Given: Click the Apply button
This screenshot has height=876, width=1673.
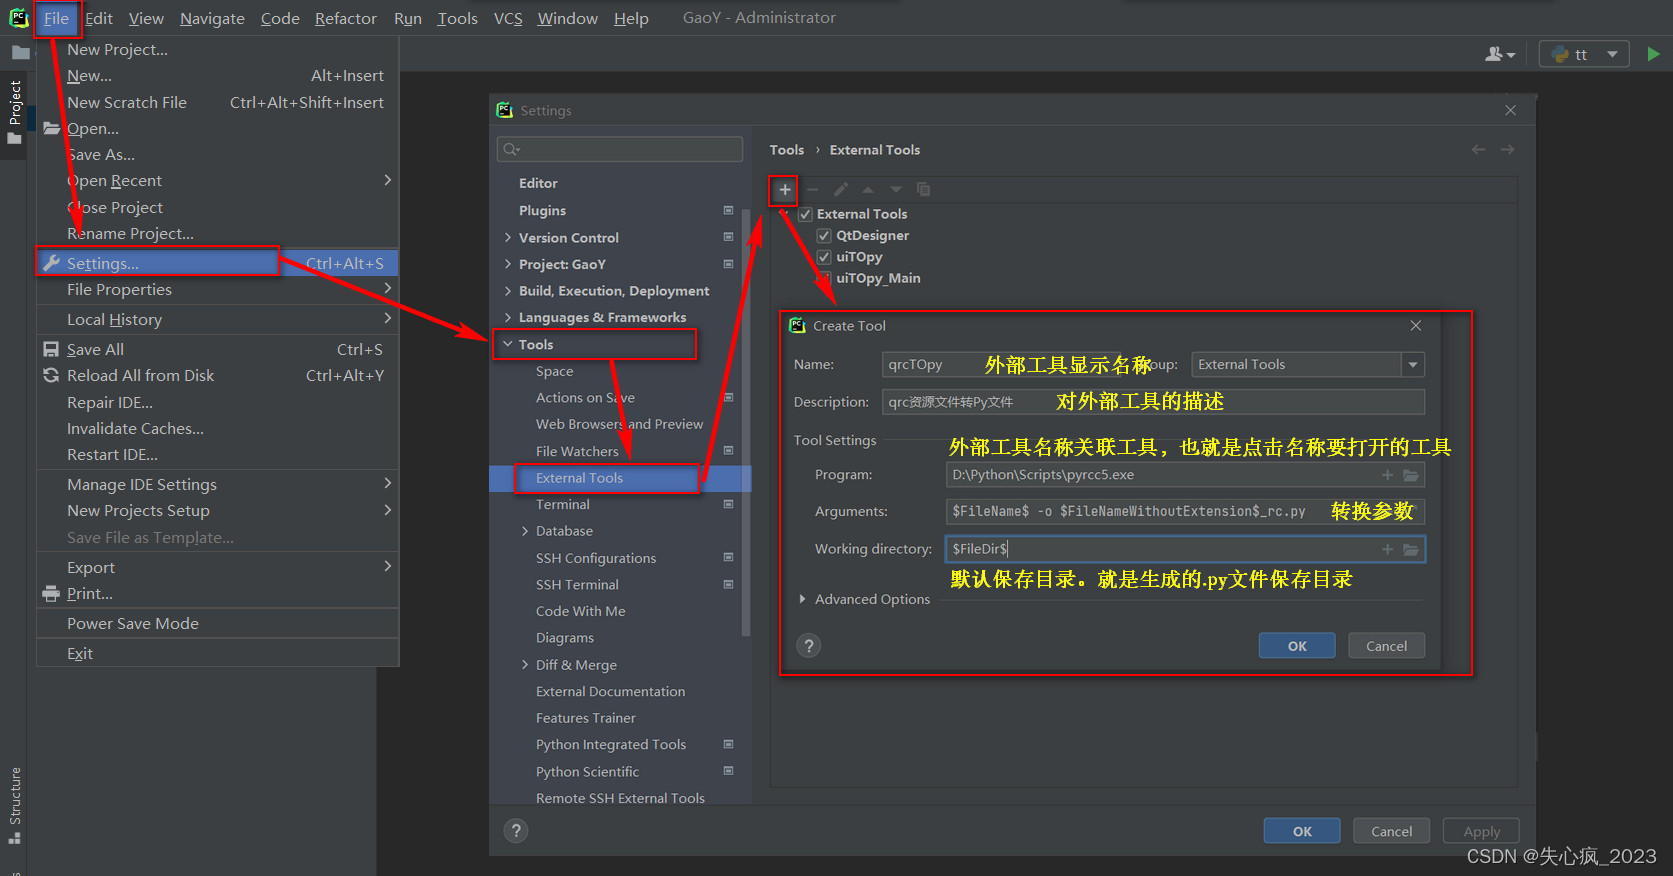Looking at the screenshot, I should point(1481,831).
